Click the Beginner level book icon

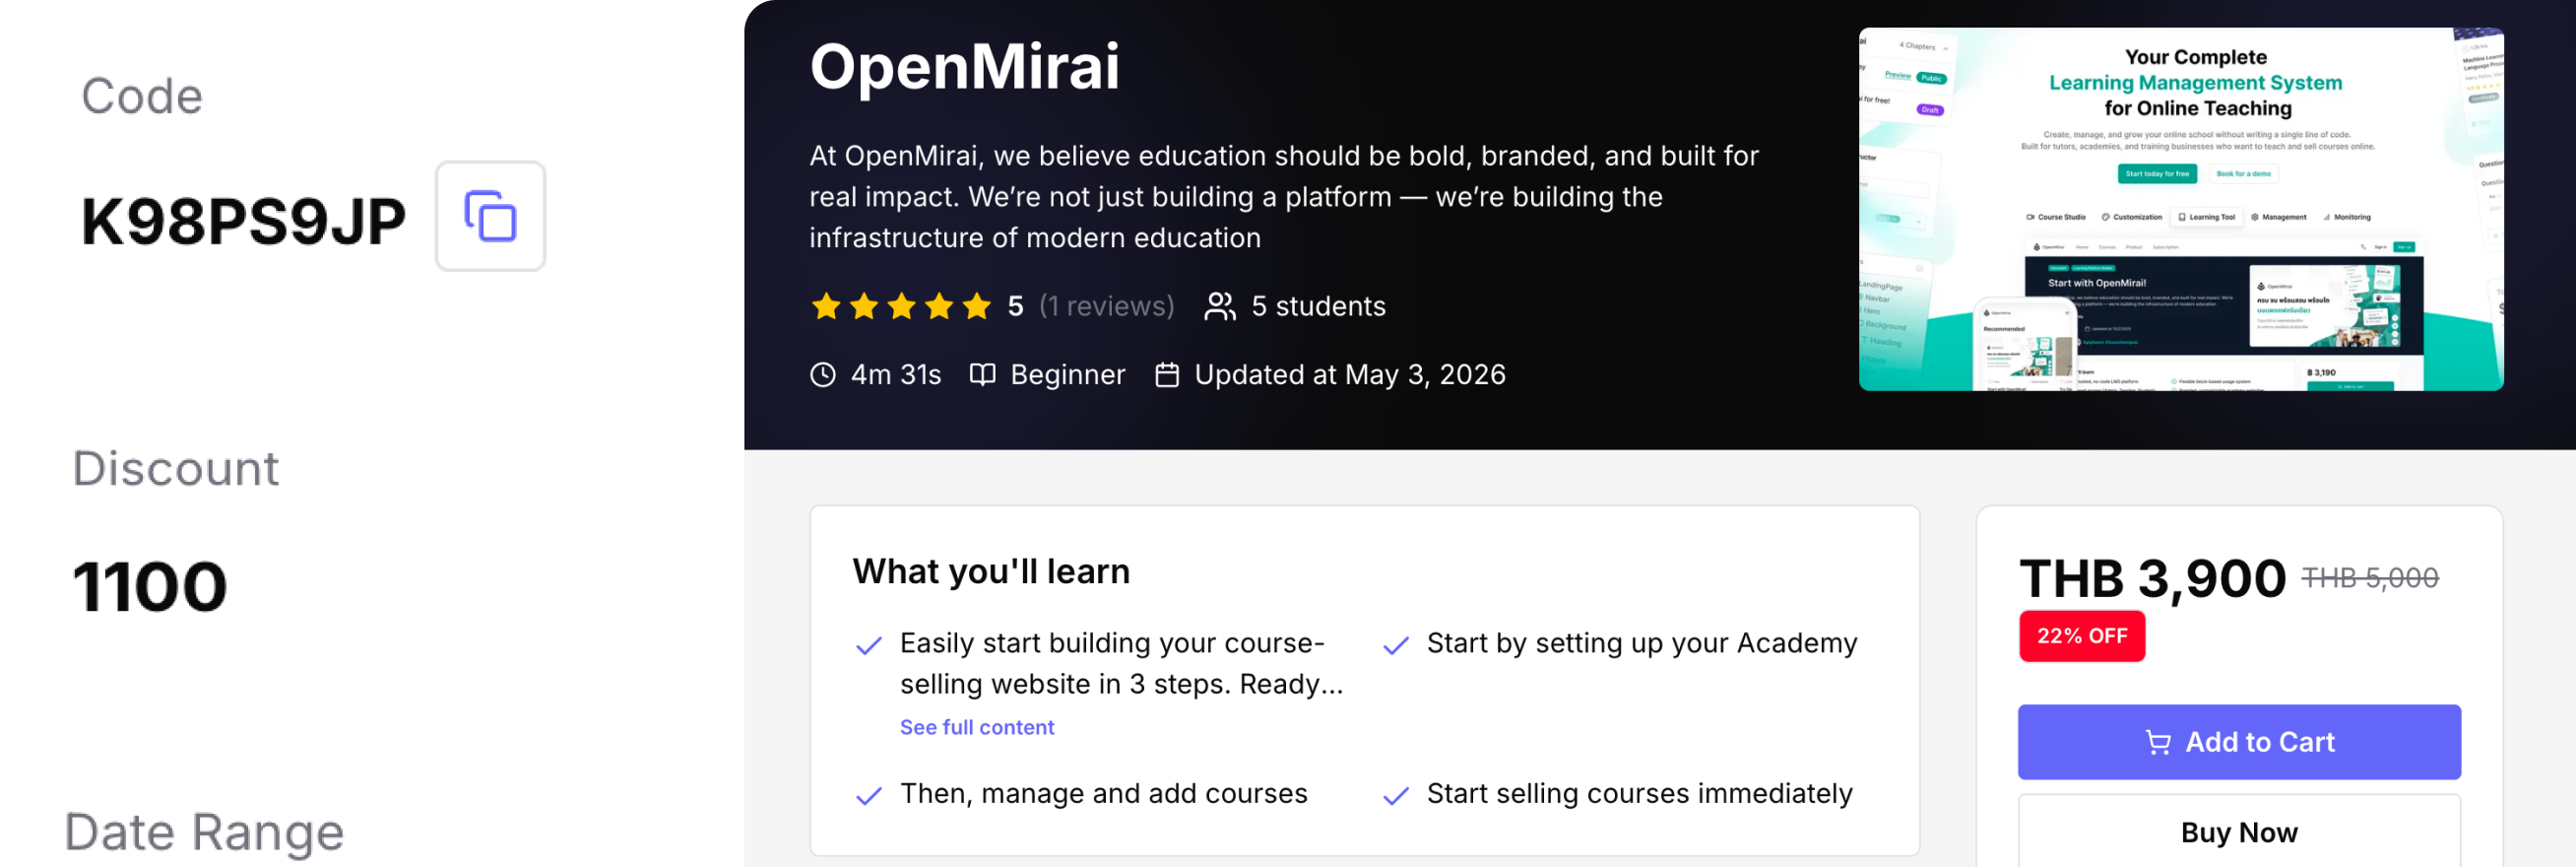tap(982, 375)
